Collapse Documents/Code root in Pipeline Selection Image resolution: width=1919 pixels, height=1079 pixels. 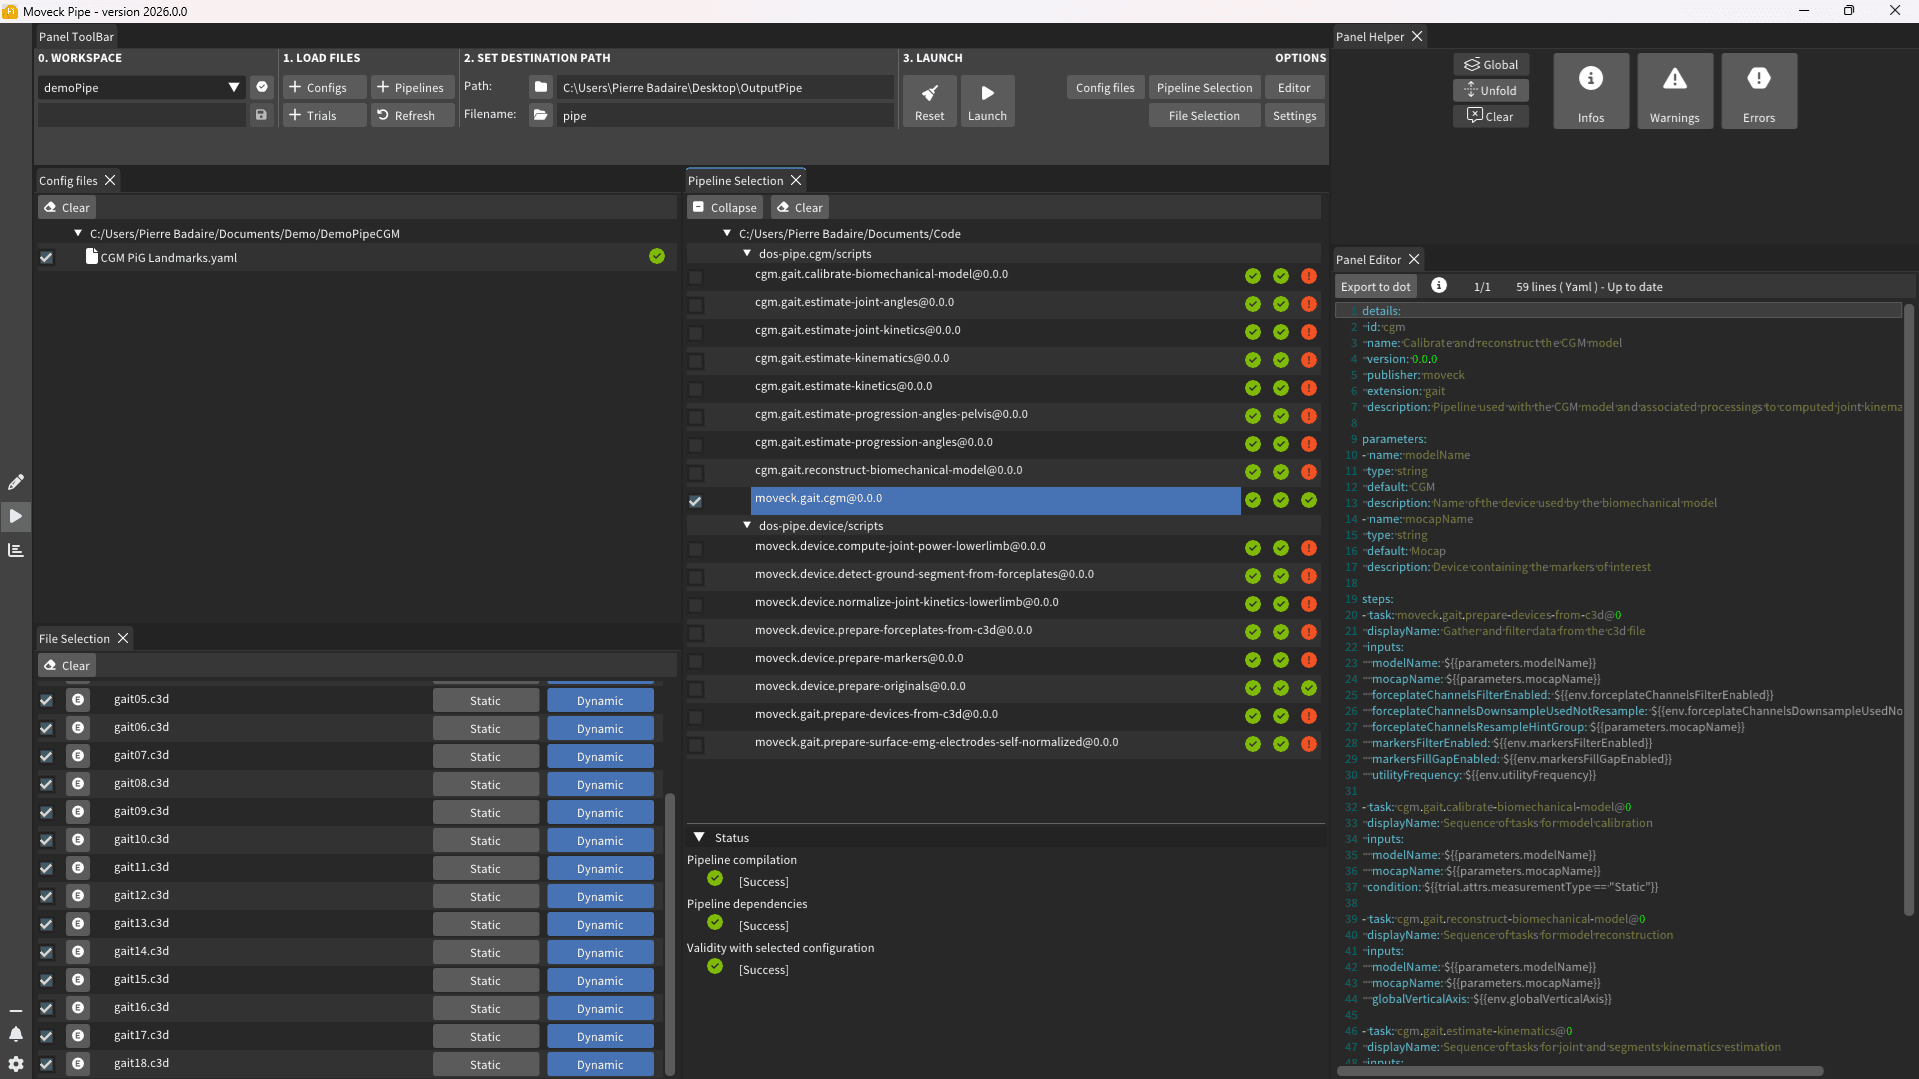pyautogui.click(x=727, y=233)
